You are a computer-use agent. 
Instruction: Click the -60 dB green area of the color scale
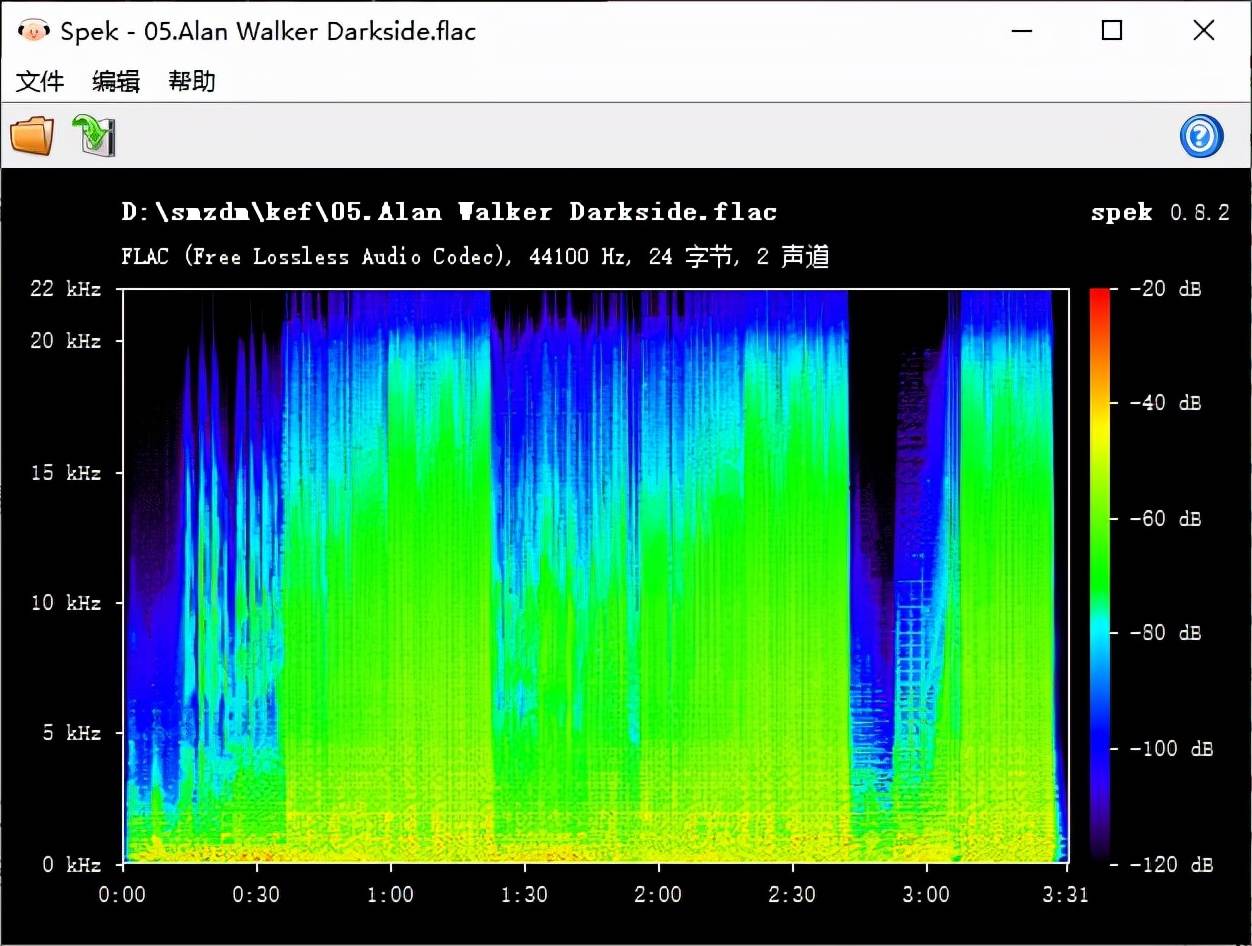[1100, 518]
